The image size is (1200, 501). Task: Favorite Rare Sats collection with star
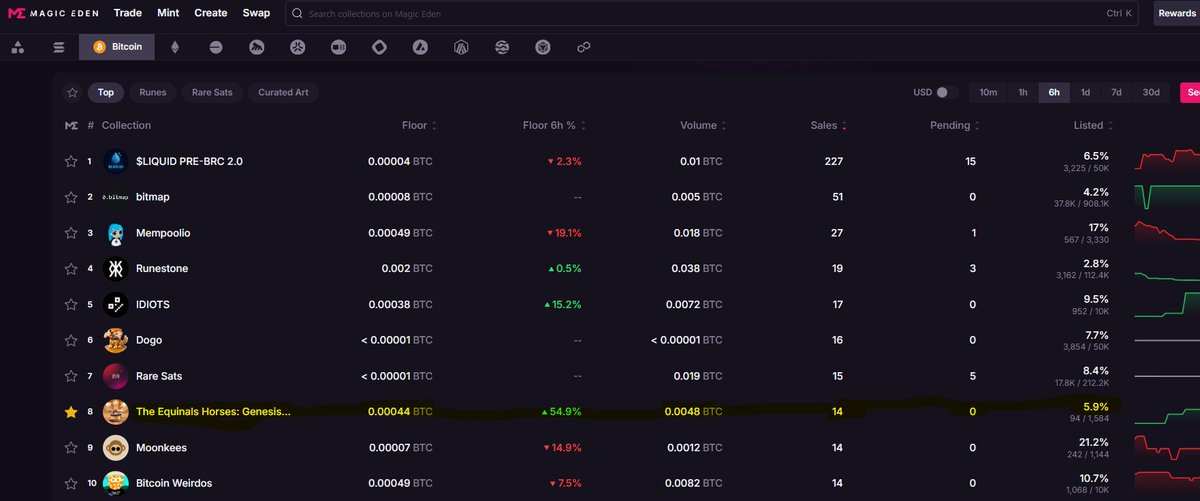[x=71, y=376]
